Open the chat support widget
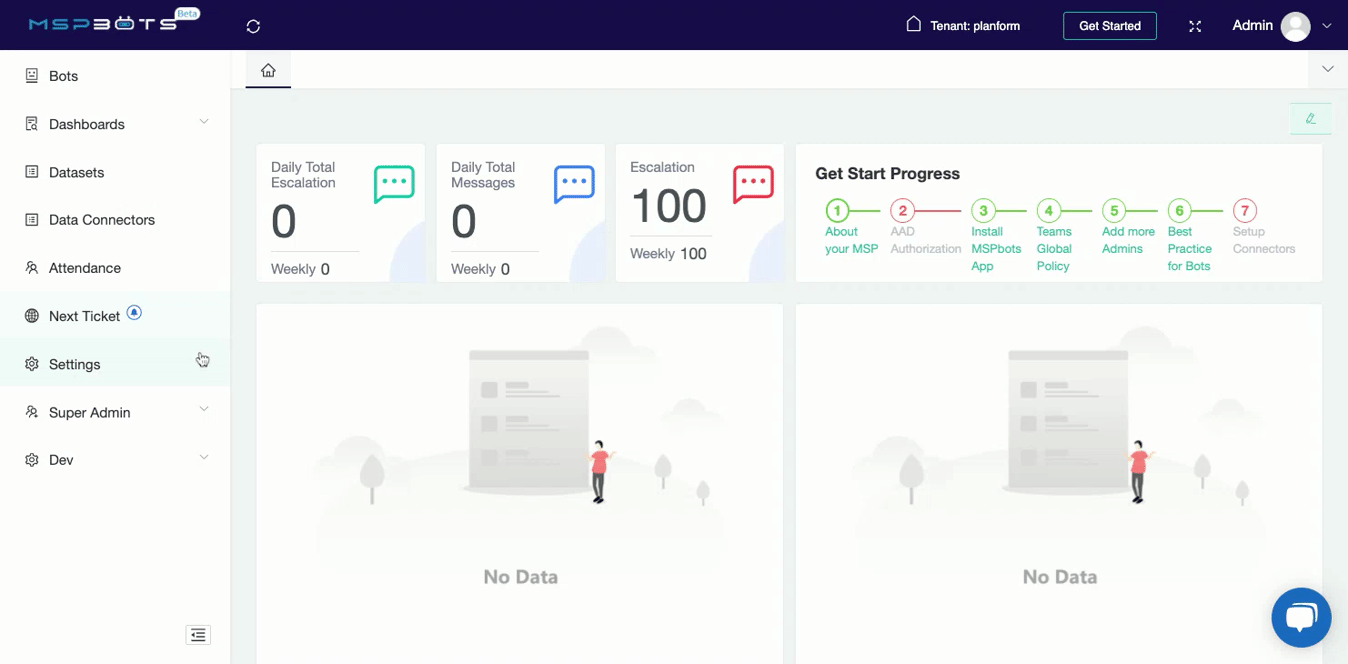The image size is (1348, 664). coord(1301,617)
